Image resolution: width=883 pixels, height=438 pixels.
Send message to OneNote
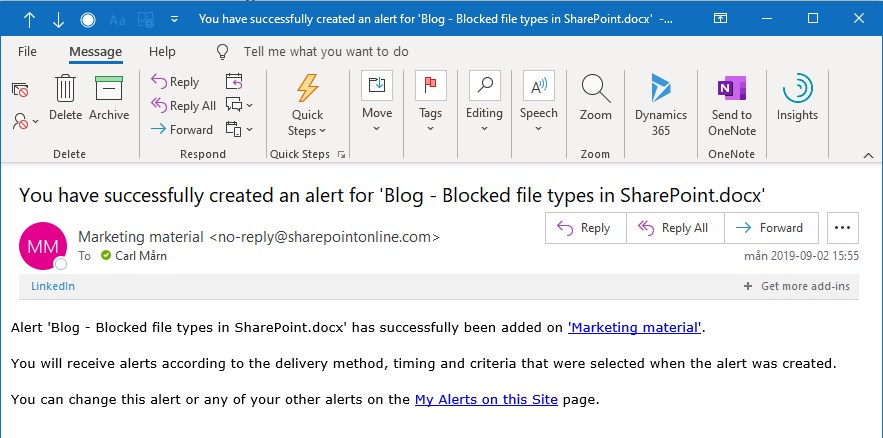click(732, 105)
